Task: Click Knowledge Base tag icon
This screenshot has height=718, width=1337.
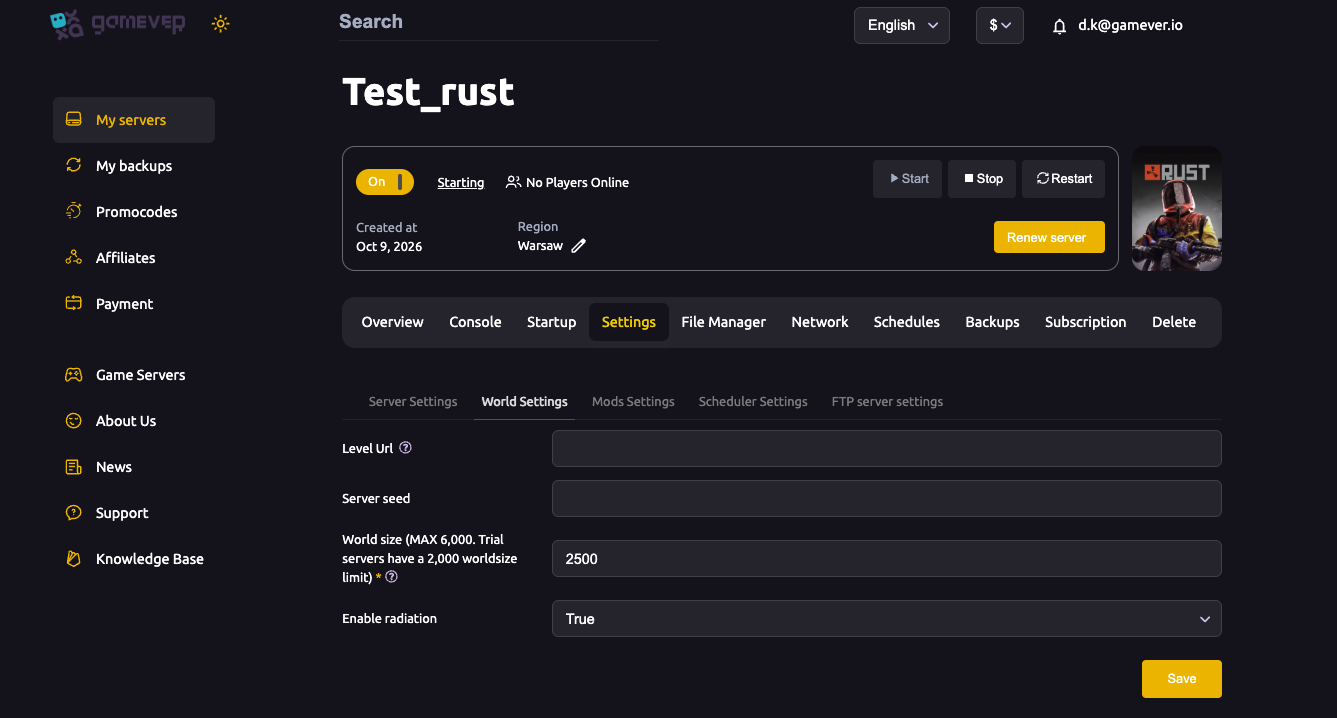Action: click(x=73, y=559)
